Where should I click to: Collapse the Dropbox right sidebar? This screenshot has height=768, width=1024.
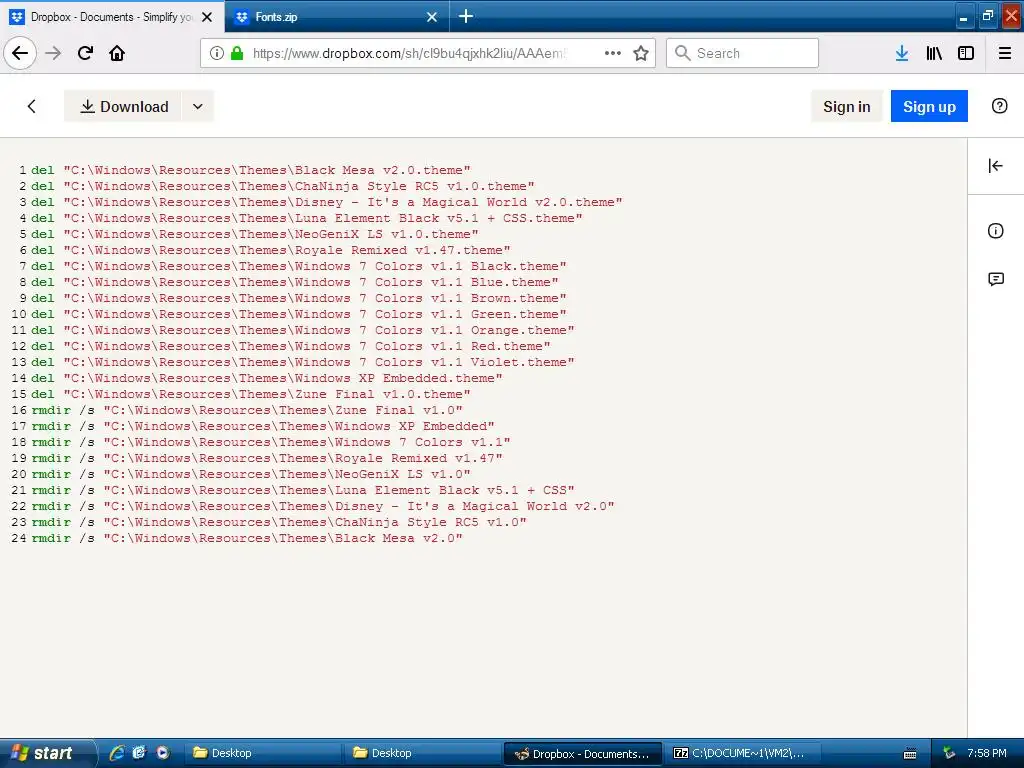(995, 165)
